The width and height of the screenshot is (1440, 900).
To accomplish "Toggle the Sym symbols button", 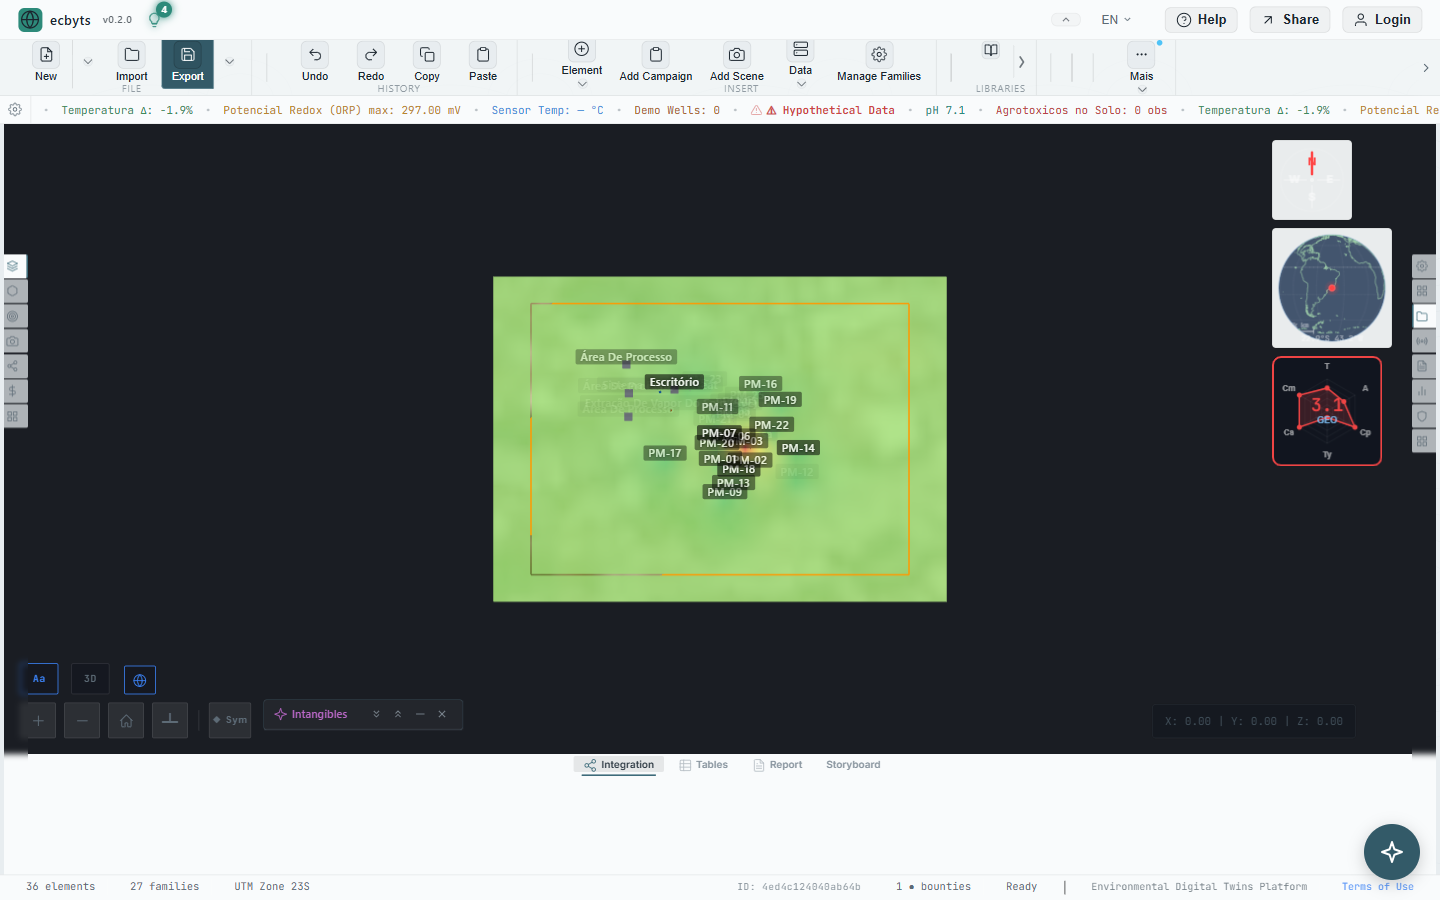I will tap(230, 720).
